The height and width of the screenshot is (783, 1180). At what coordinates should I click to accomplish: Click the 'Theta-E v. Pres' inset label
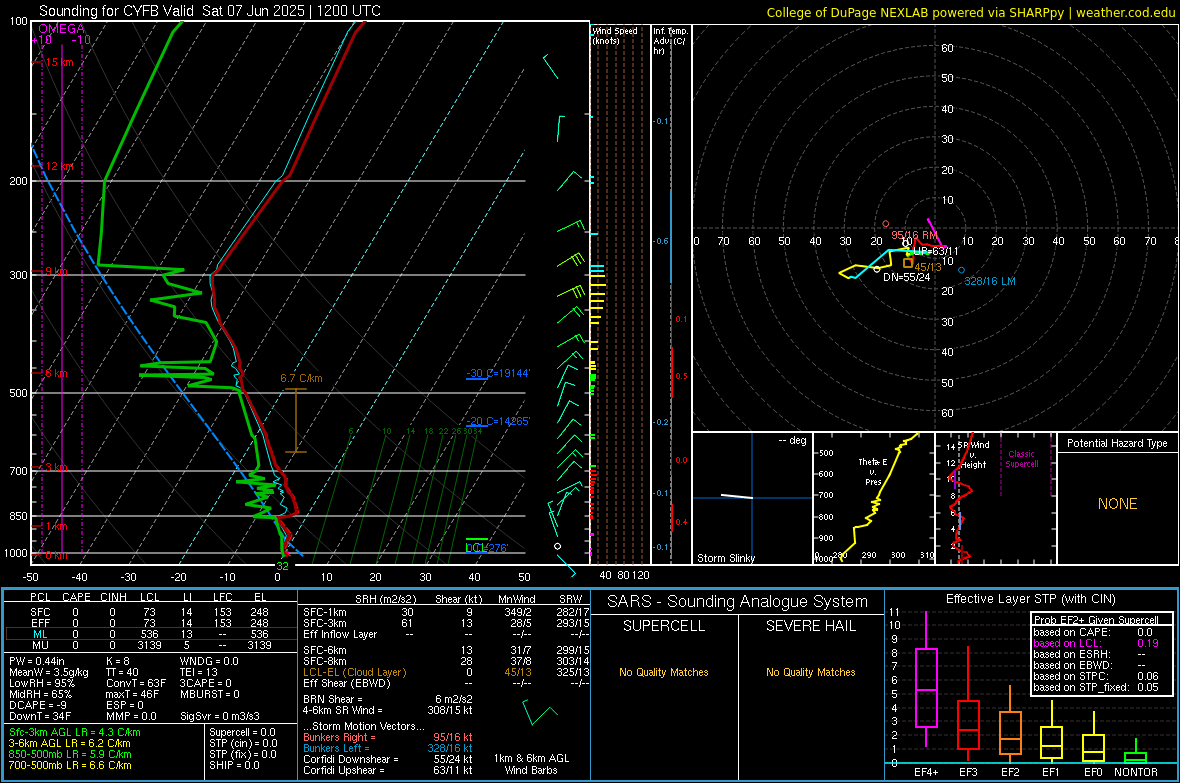[872, 471]
